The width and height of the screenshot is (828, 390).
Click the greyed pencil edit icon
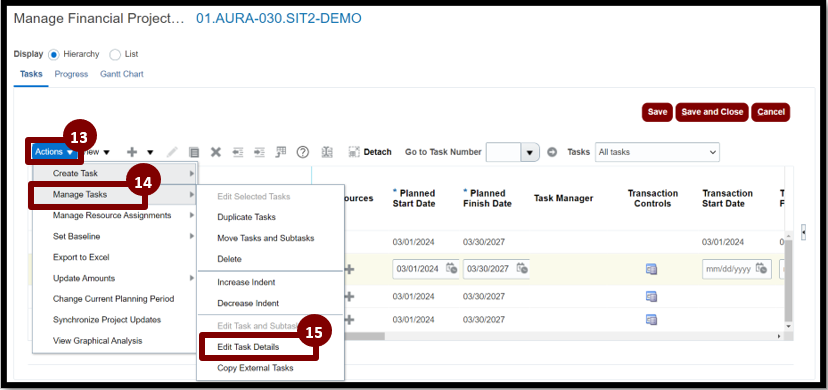click(x=172, y=152)
